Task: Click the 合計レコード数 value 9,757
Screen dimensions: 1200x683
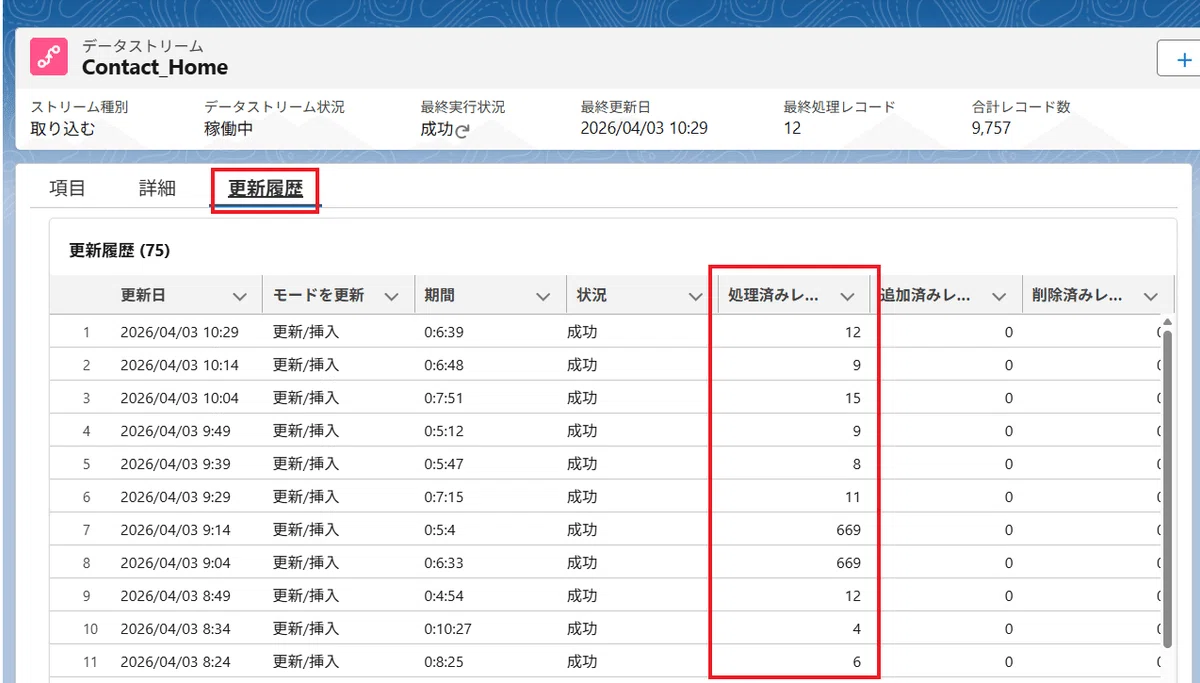Action: tap(991, 128)
